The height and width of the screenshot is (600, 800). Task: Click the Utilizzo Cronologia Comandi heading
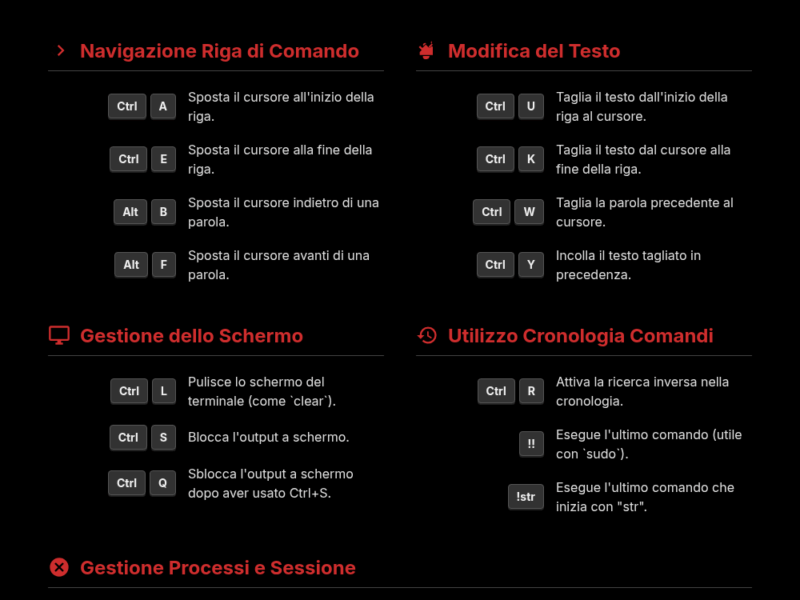(580, 336)
